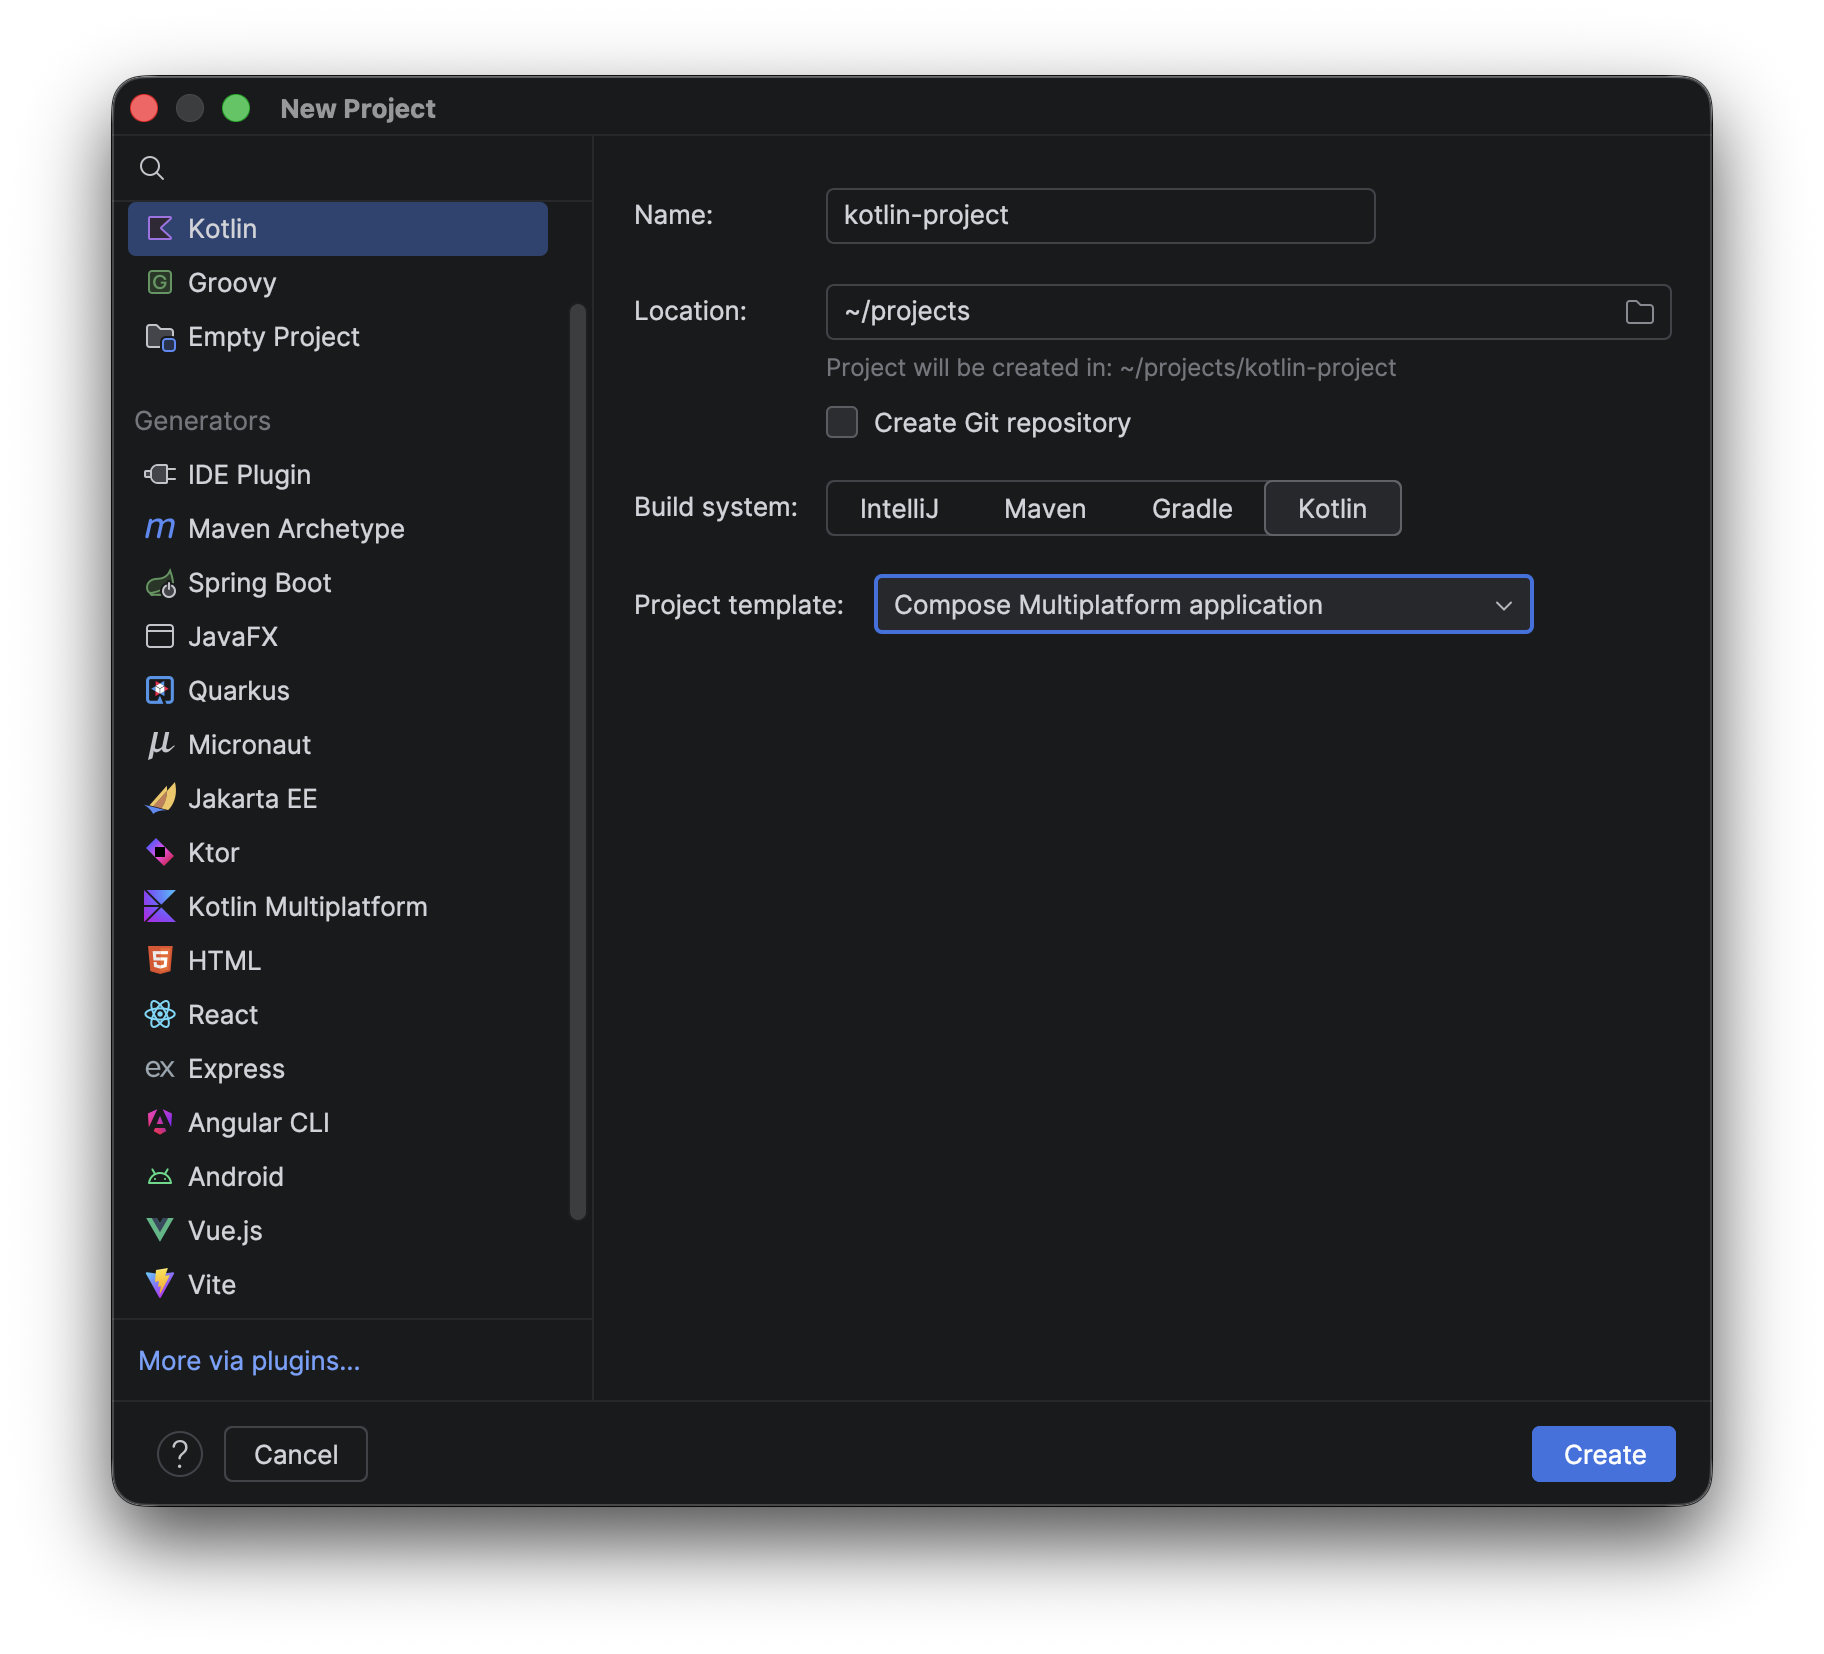Choose the Empty Project folder icon
The height and width of the screenshot is (1654, 1824).
click(160, 337)
